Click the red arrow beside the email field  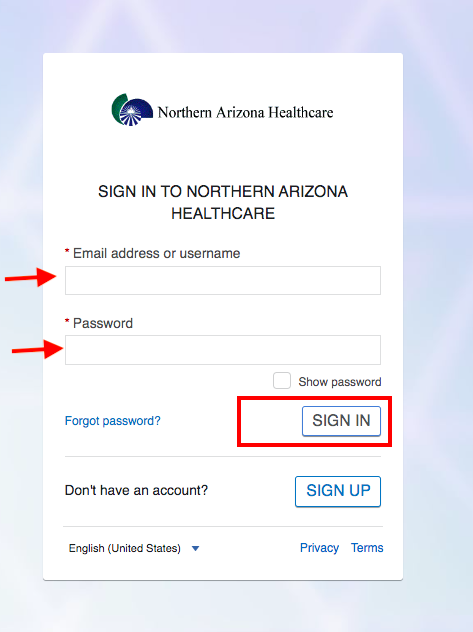pyautogui.click(x=31, y=277)
